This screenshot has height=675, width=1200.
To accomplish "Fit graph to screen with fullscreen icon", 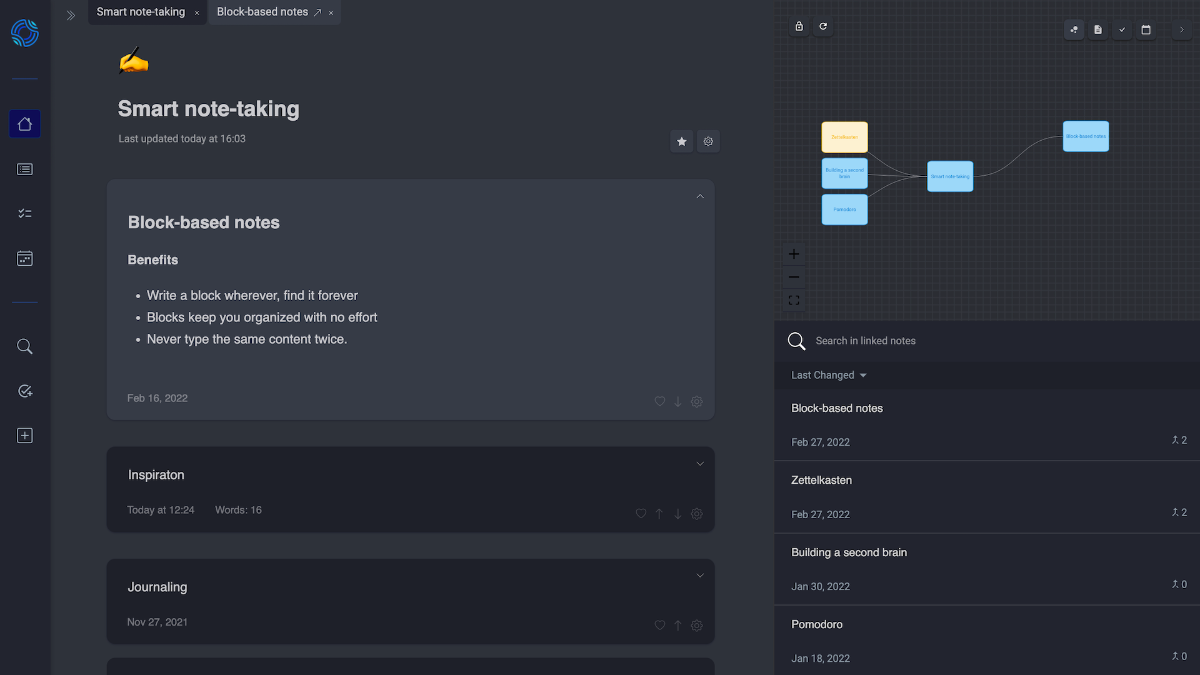I will pos(794,300).
